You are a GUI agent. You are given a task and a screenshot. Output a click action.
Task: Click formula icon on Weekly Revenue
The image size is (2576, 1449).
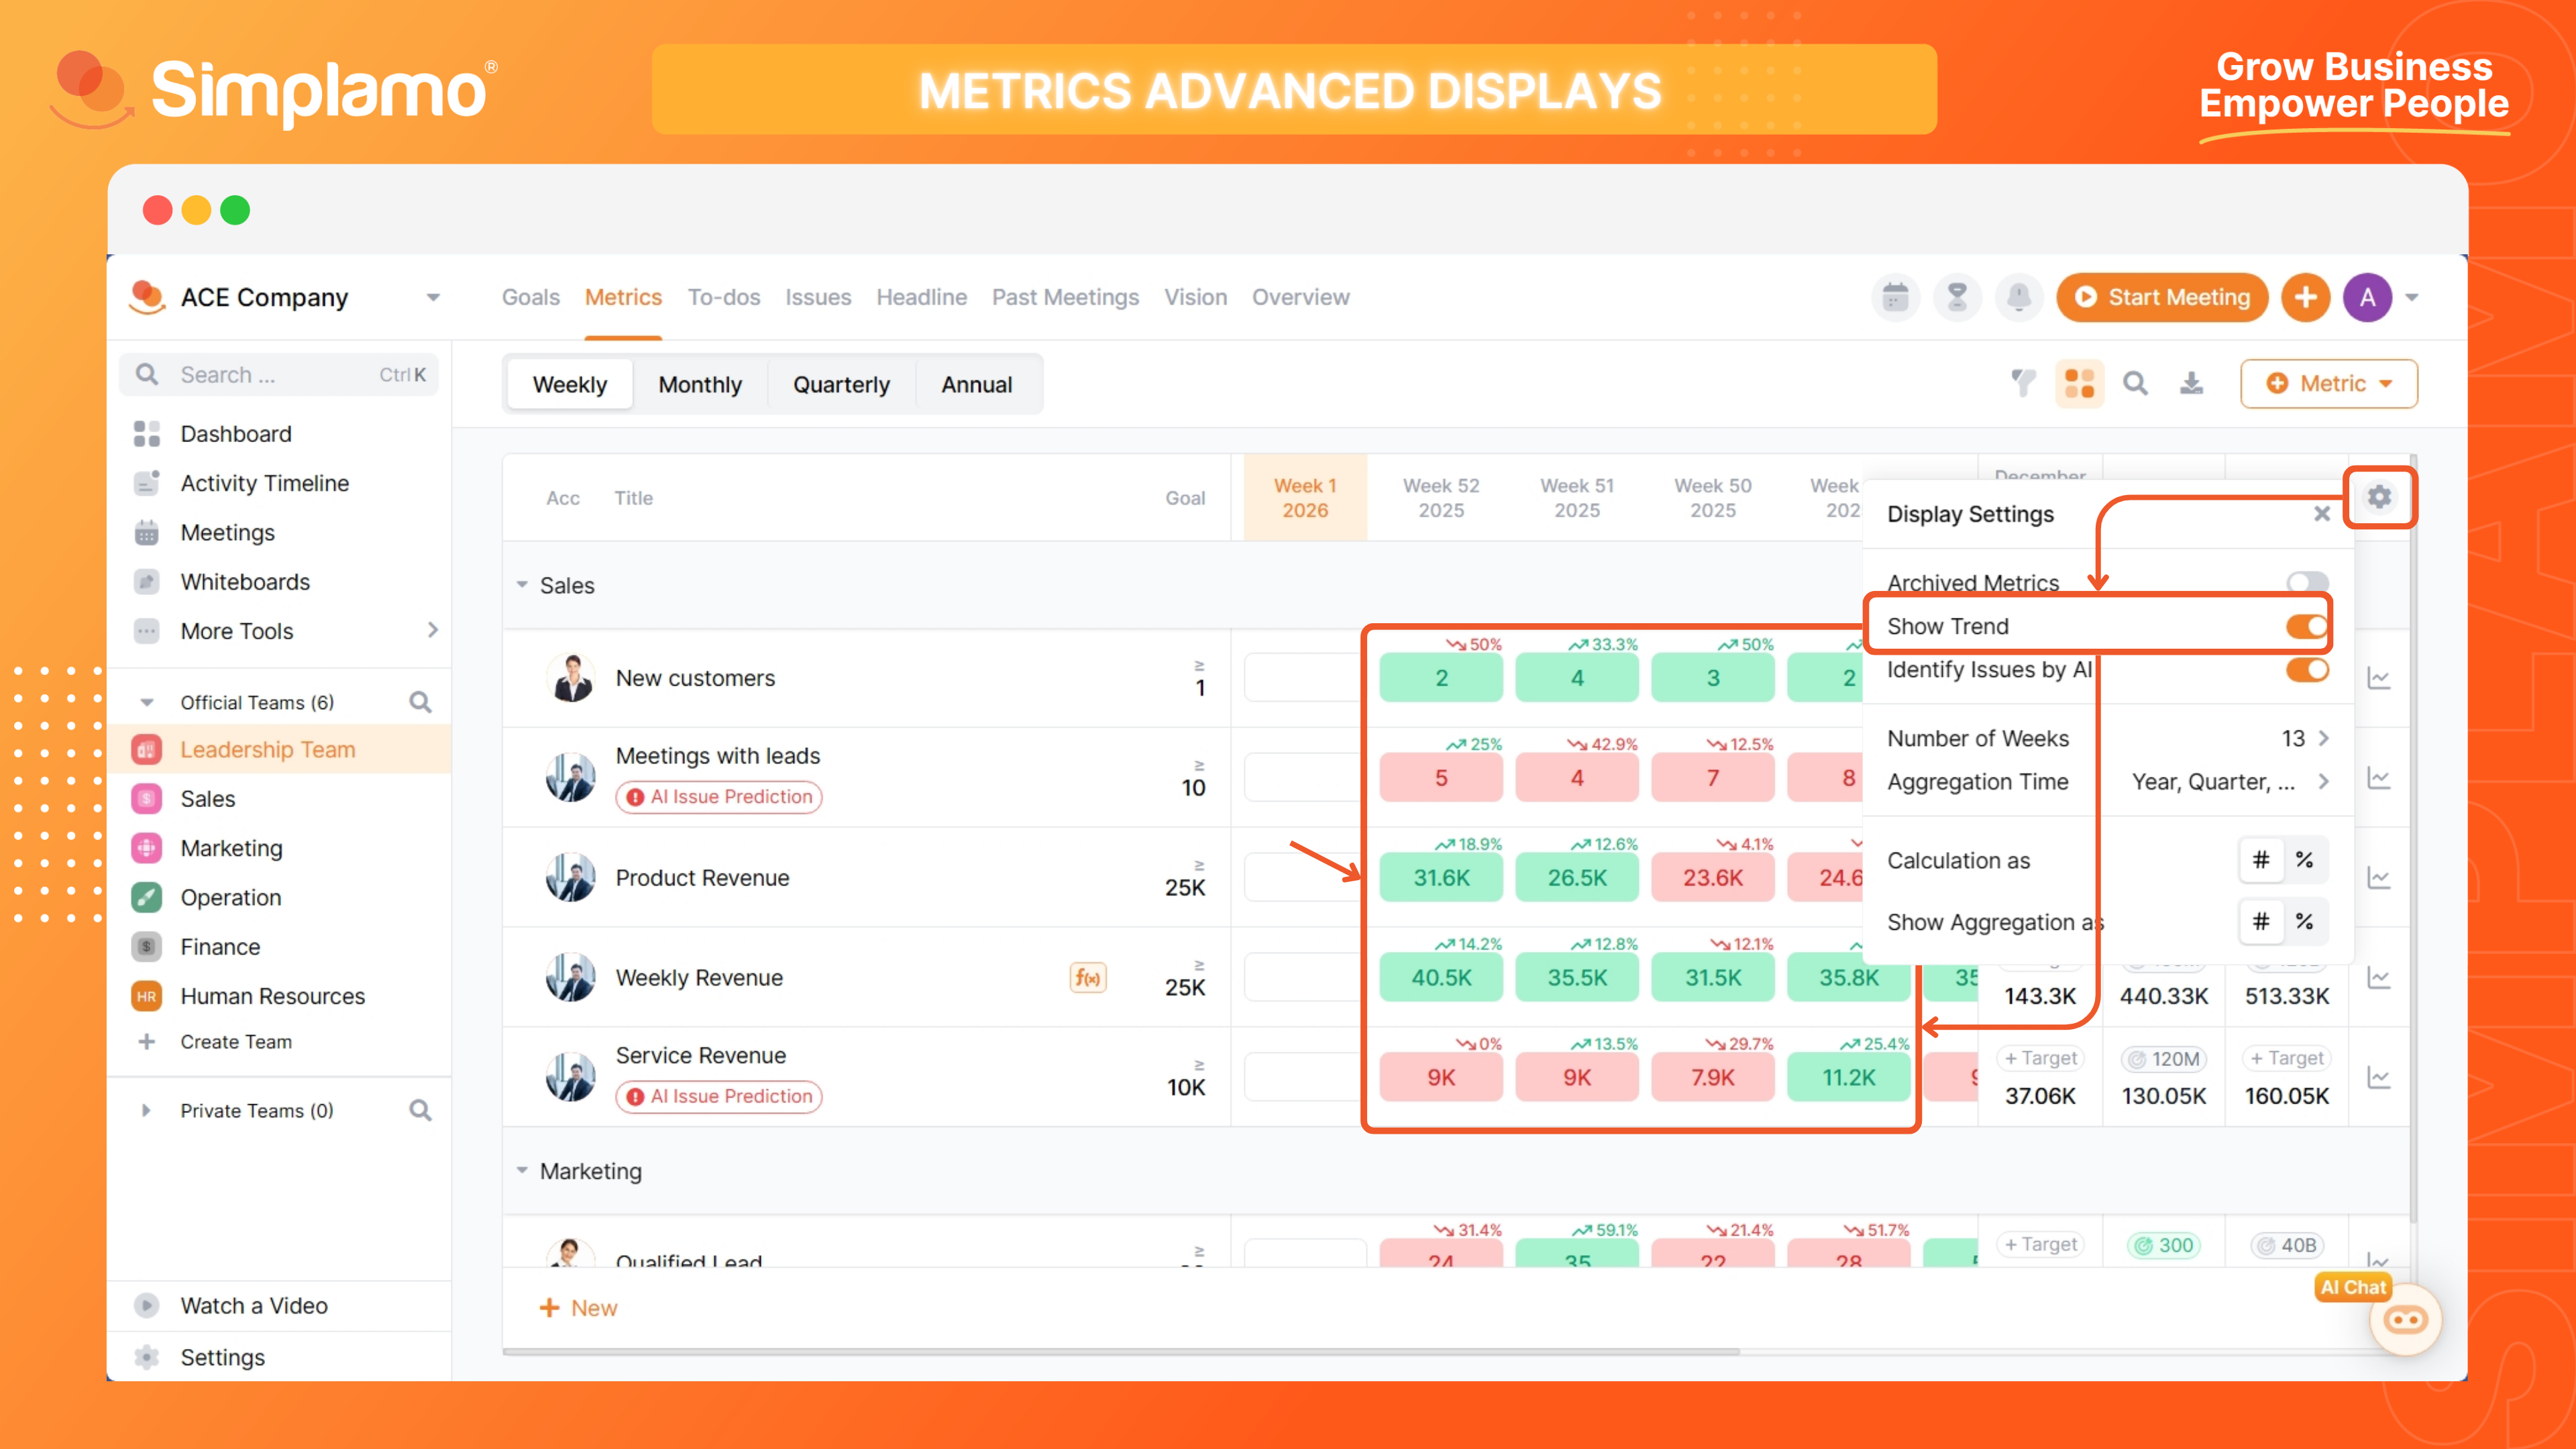[x=1087, y=977]
